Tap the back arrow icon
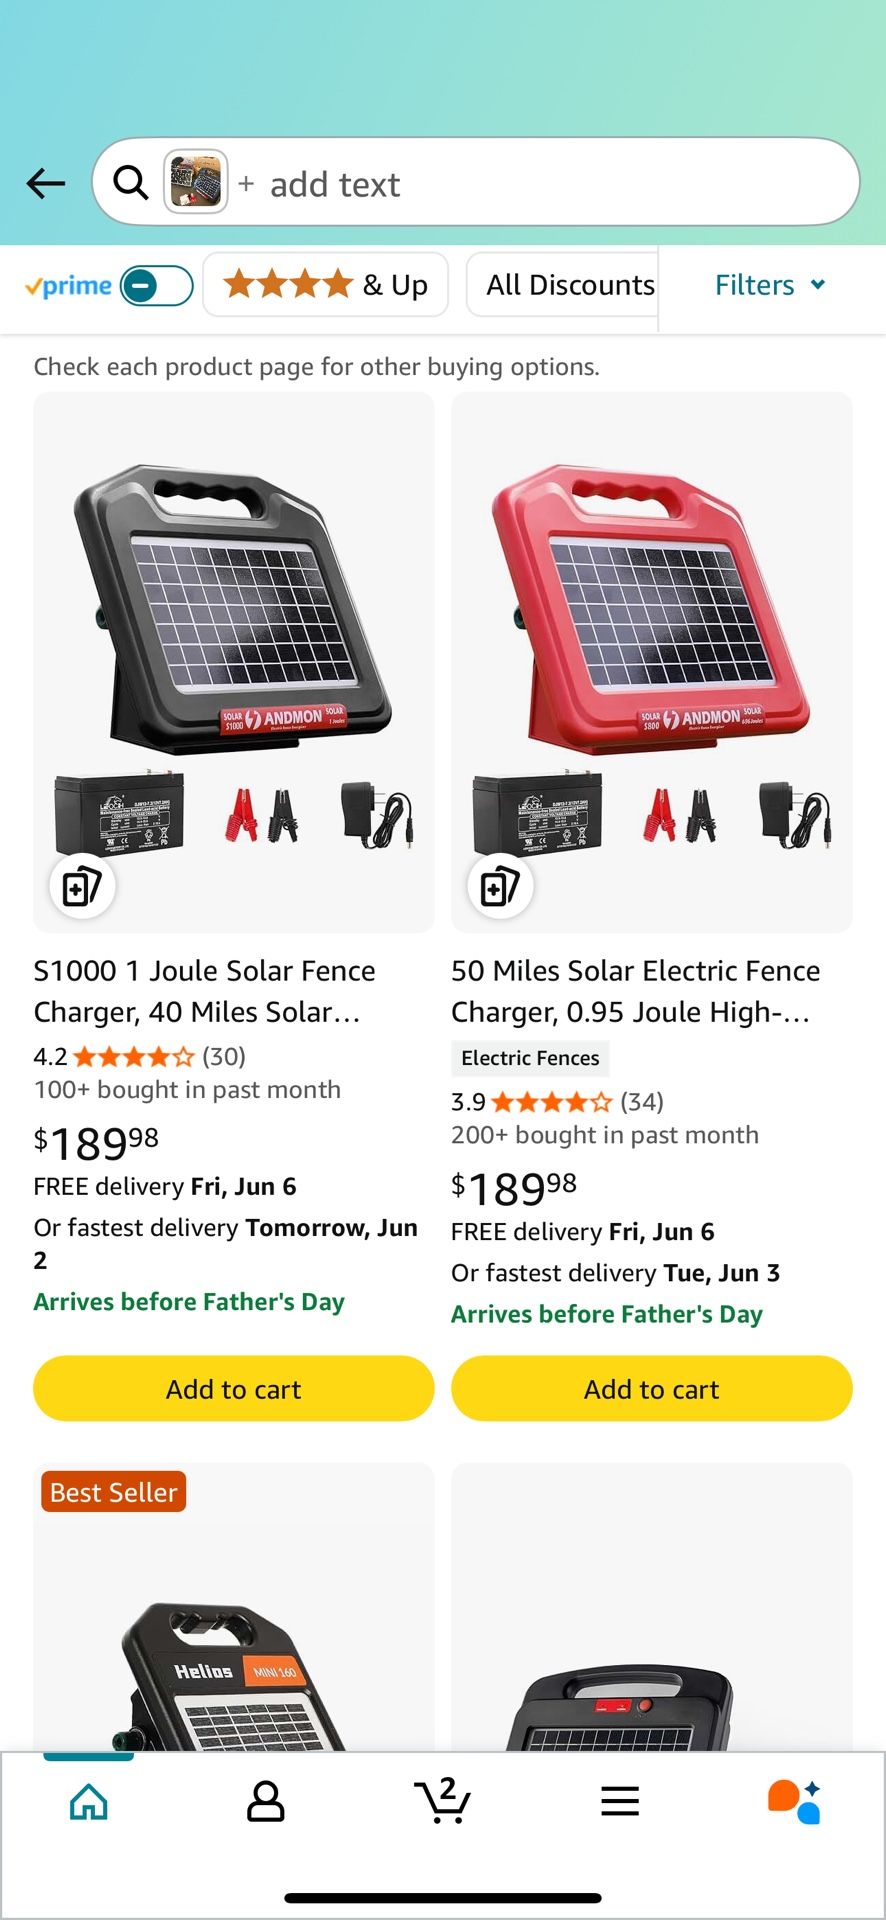The height and width of the screenshot is (1920, 886). [x=44, y=183]
